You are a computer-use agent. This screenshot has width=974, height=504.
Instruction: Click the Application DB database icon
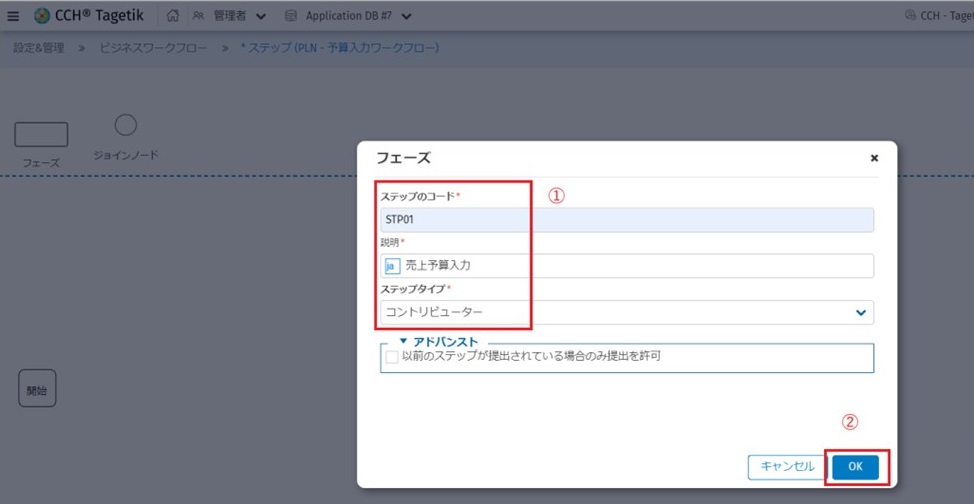pyautogui.click(x=290, y=16)
